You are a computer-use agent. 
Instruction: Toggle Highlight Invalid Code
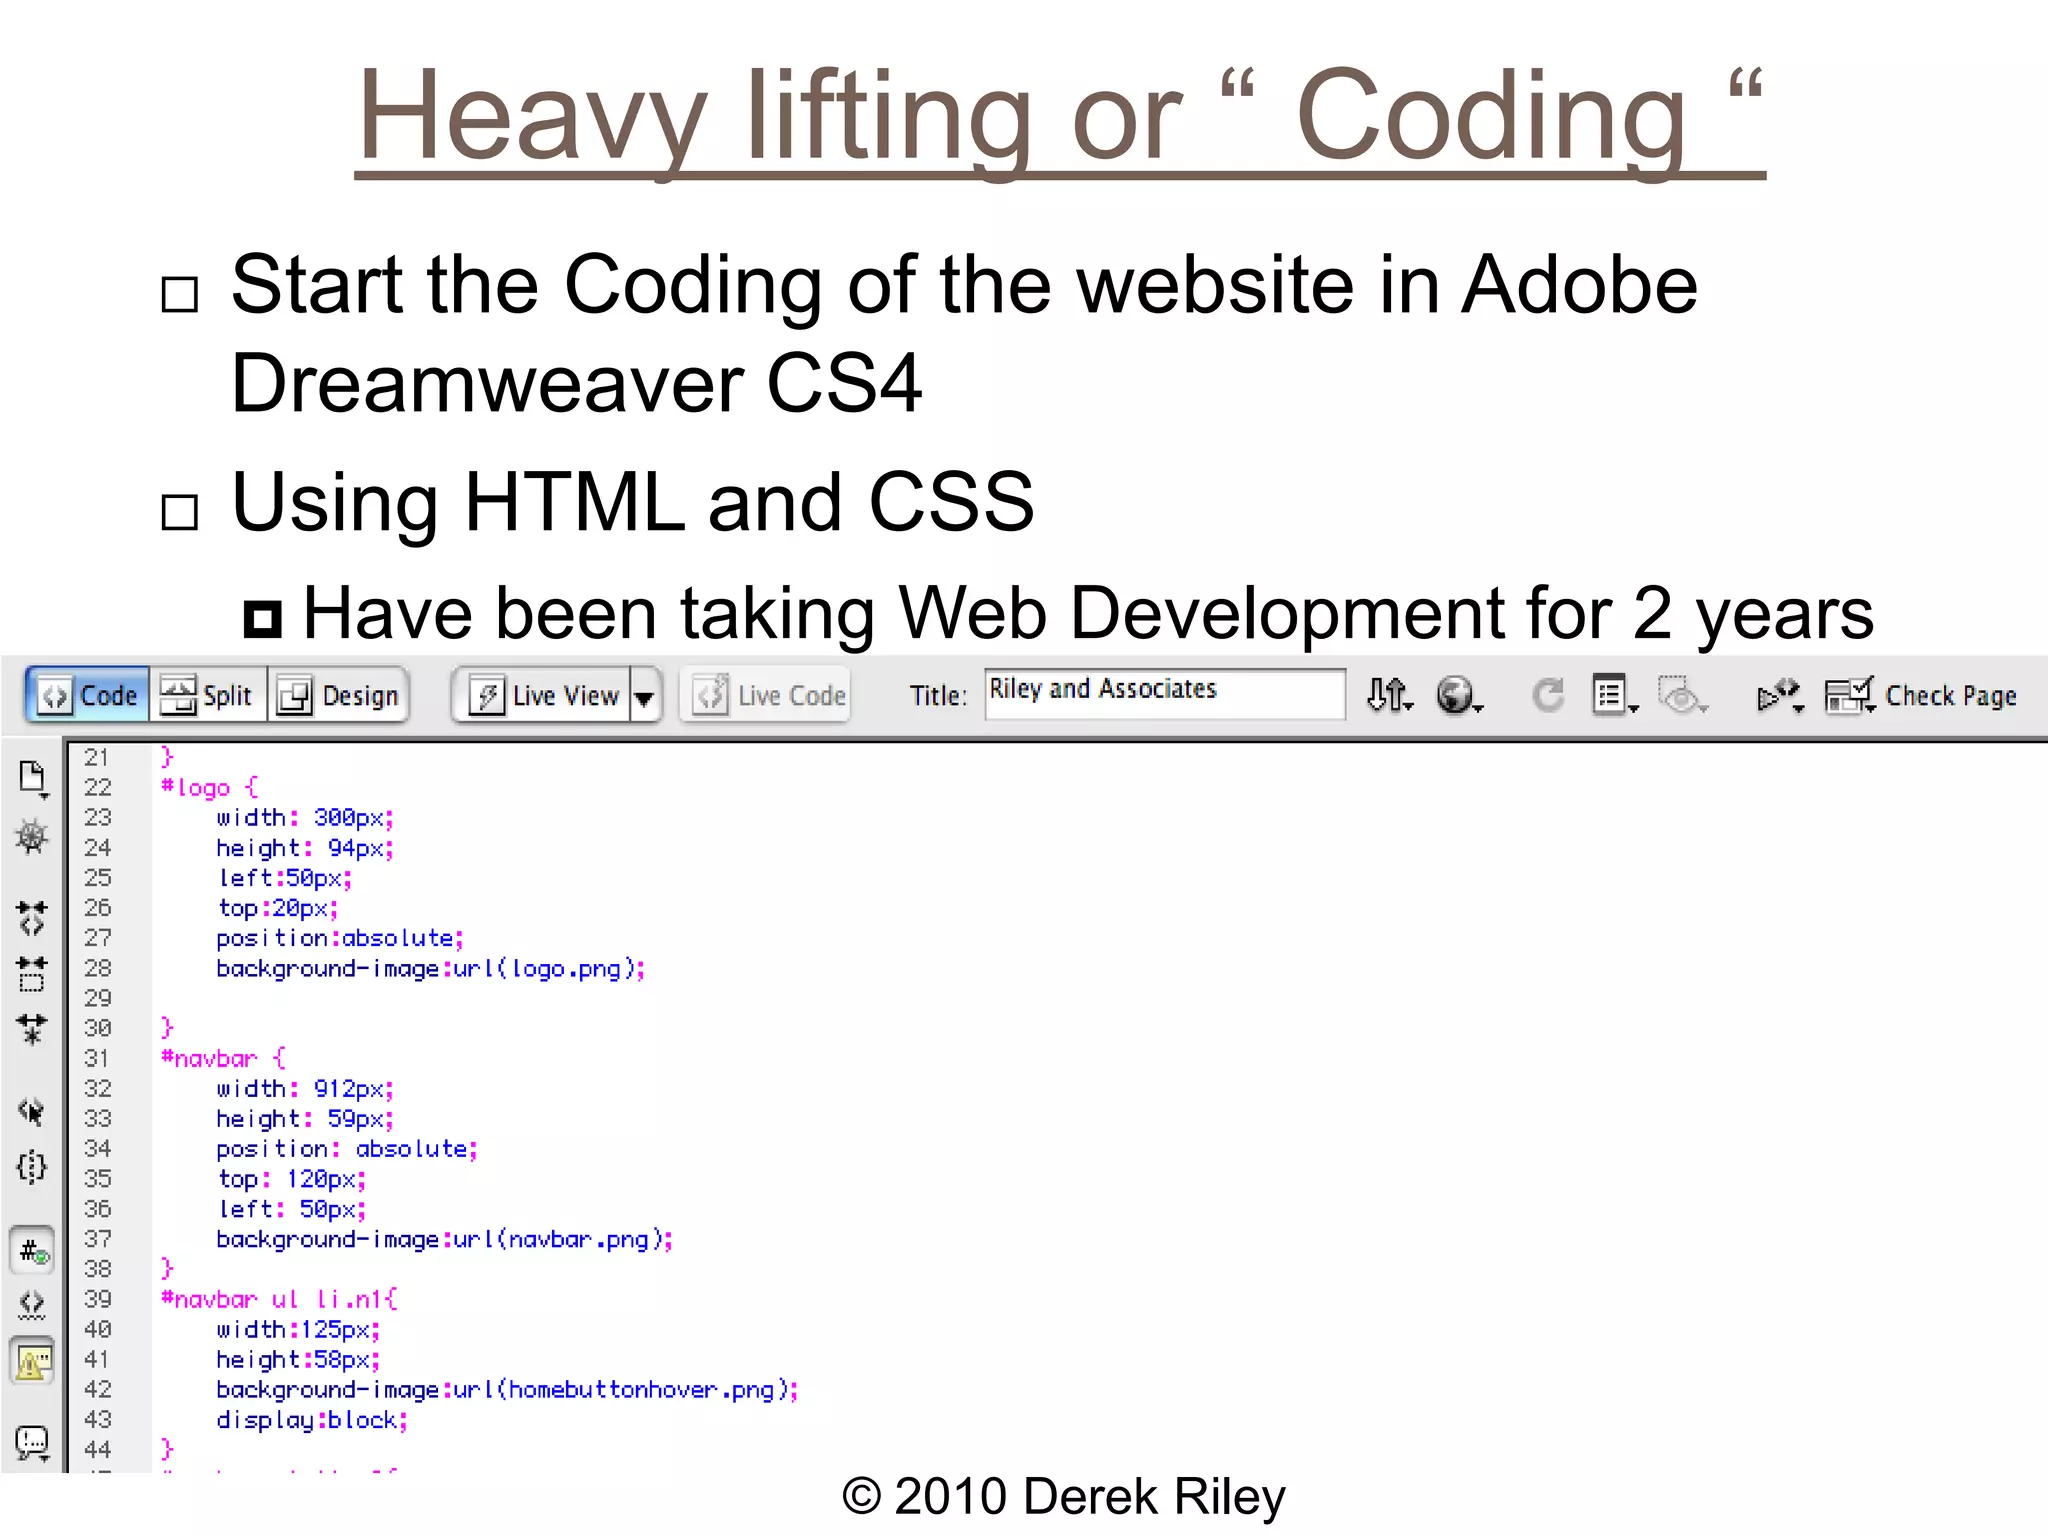32,1305
